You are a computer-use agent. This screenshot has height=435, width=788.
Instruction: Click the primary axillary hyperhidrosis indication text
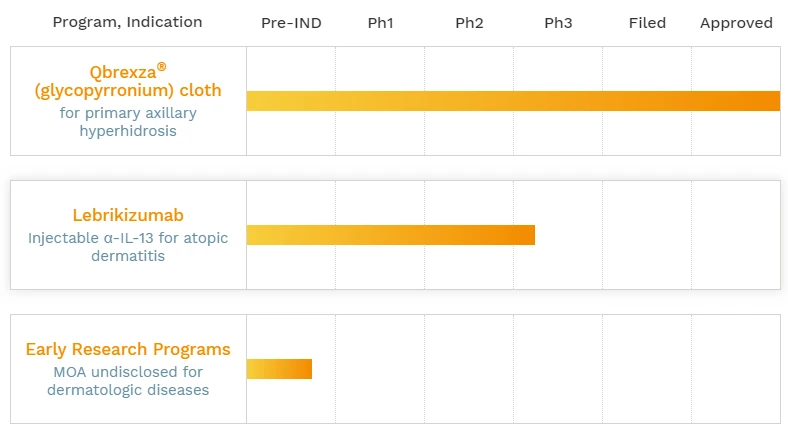(x=128, y=122)
